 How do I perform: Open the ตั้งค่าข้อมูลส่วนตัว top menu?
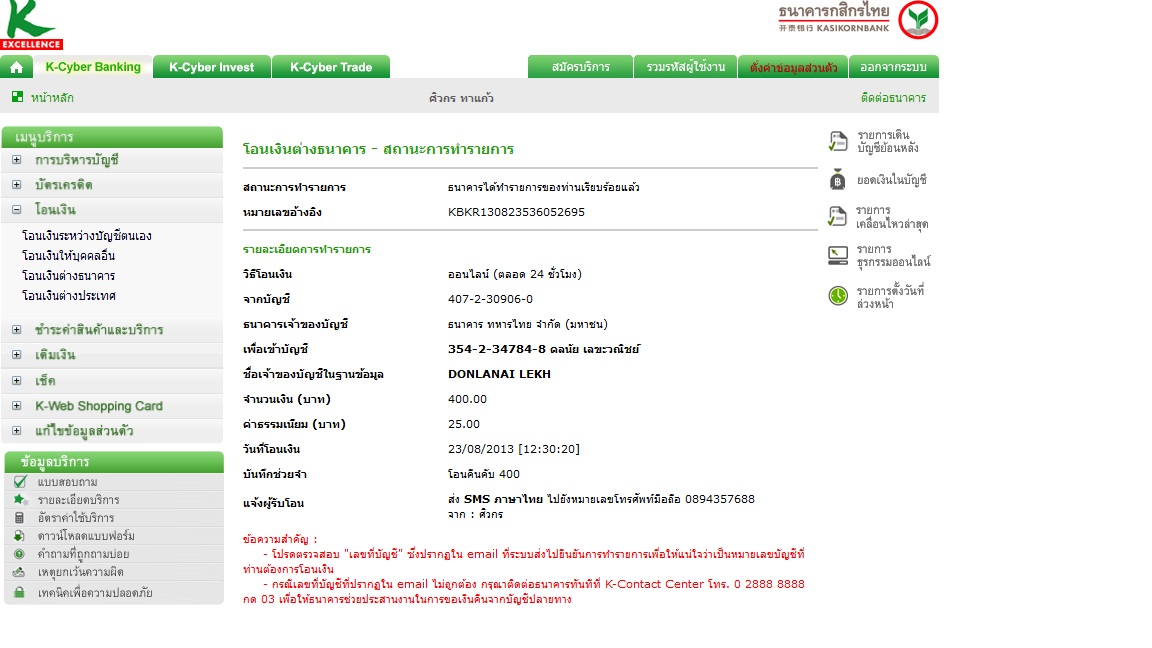793,67
